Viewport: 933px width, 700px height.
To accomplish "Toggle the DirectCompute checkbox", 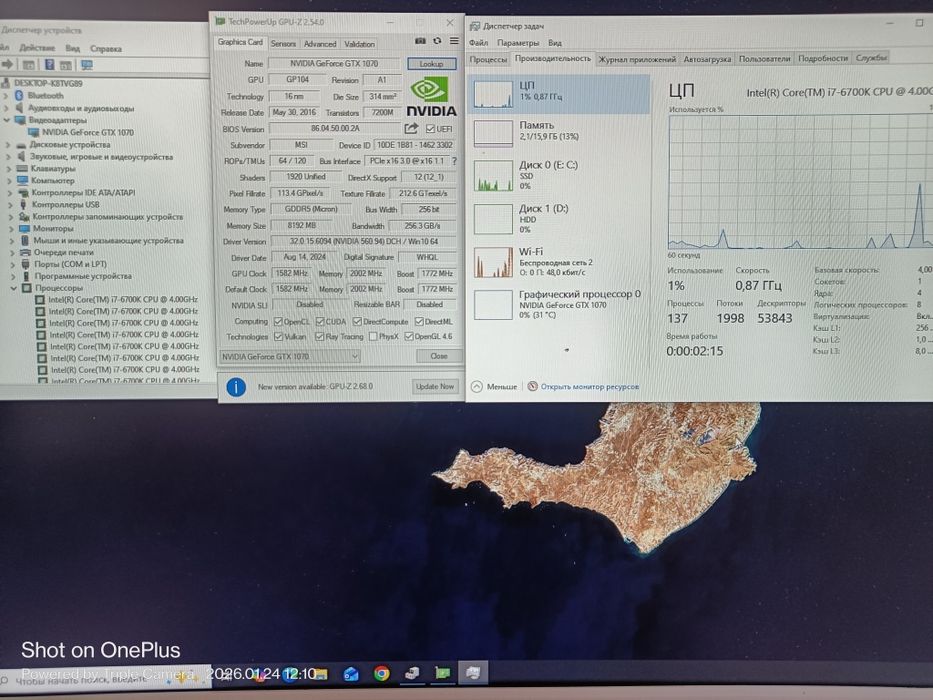I will pos(357,321).
